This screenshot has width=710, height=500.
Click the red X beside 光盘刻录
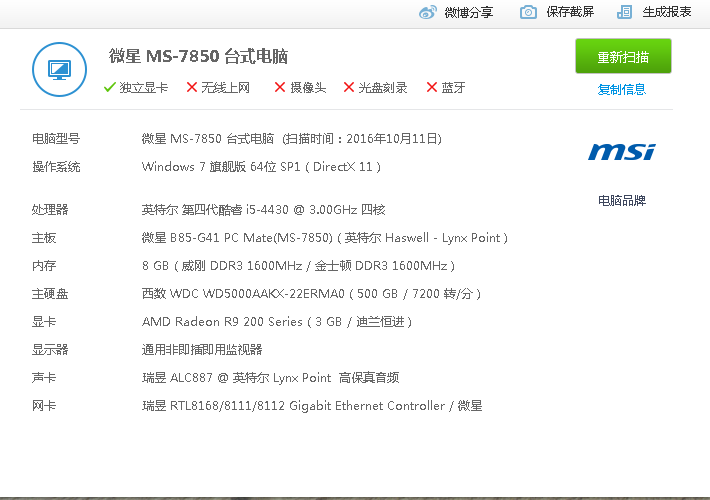[x=349, y=87]
